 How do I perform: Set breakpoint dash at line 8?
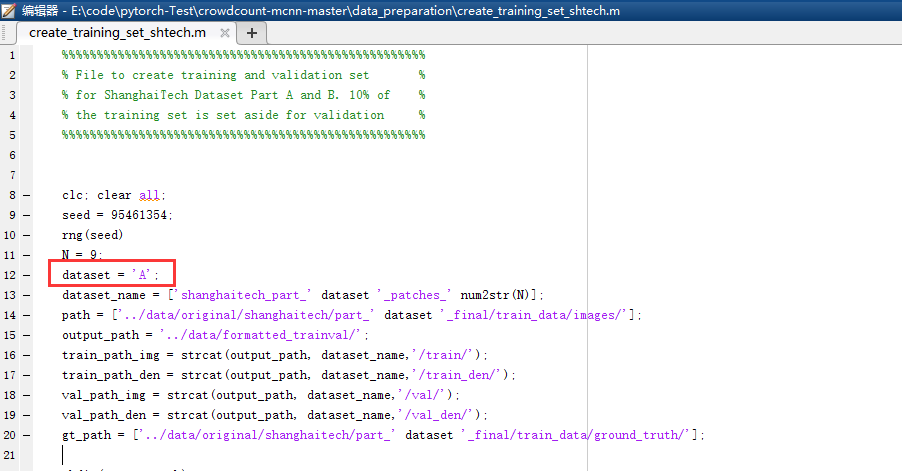[26, 196]
